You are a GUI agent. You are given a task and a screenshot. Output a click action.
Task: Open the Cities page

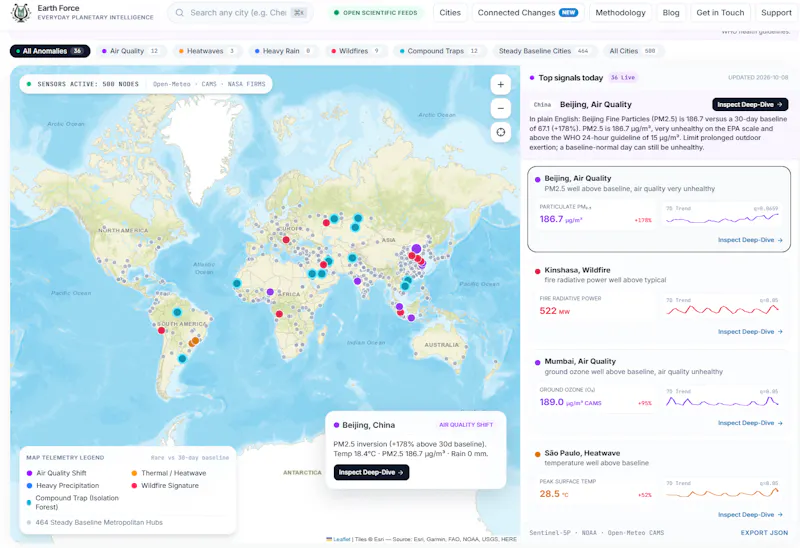point(449,13)
